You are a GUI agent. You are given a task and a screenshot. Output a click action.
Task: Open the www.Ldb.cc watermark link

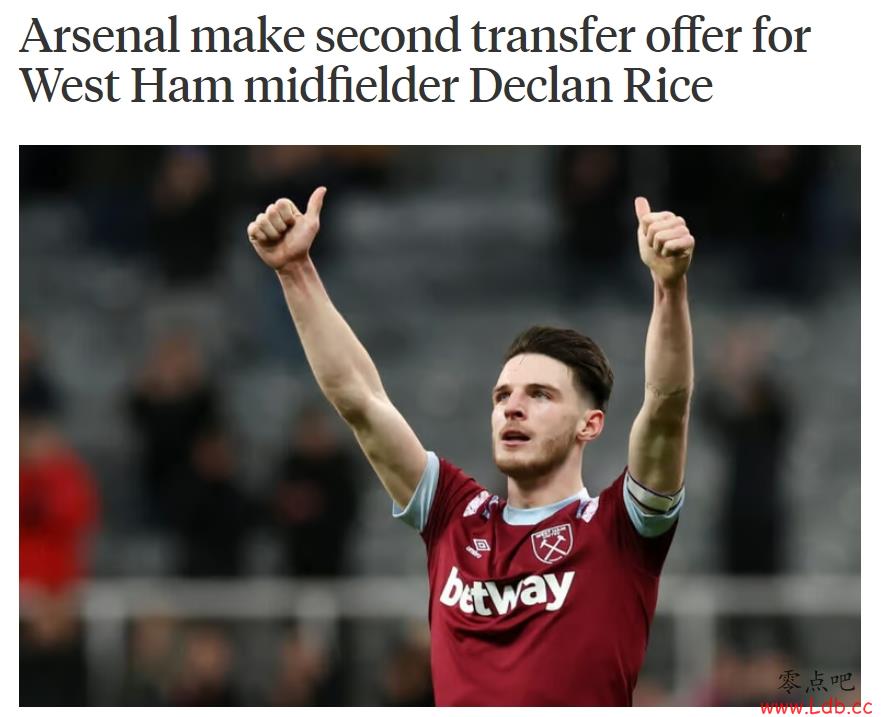click(814, 706)
